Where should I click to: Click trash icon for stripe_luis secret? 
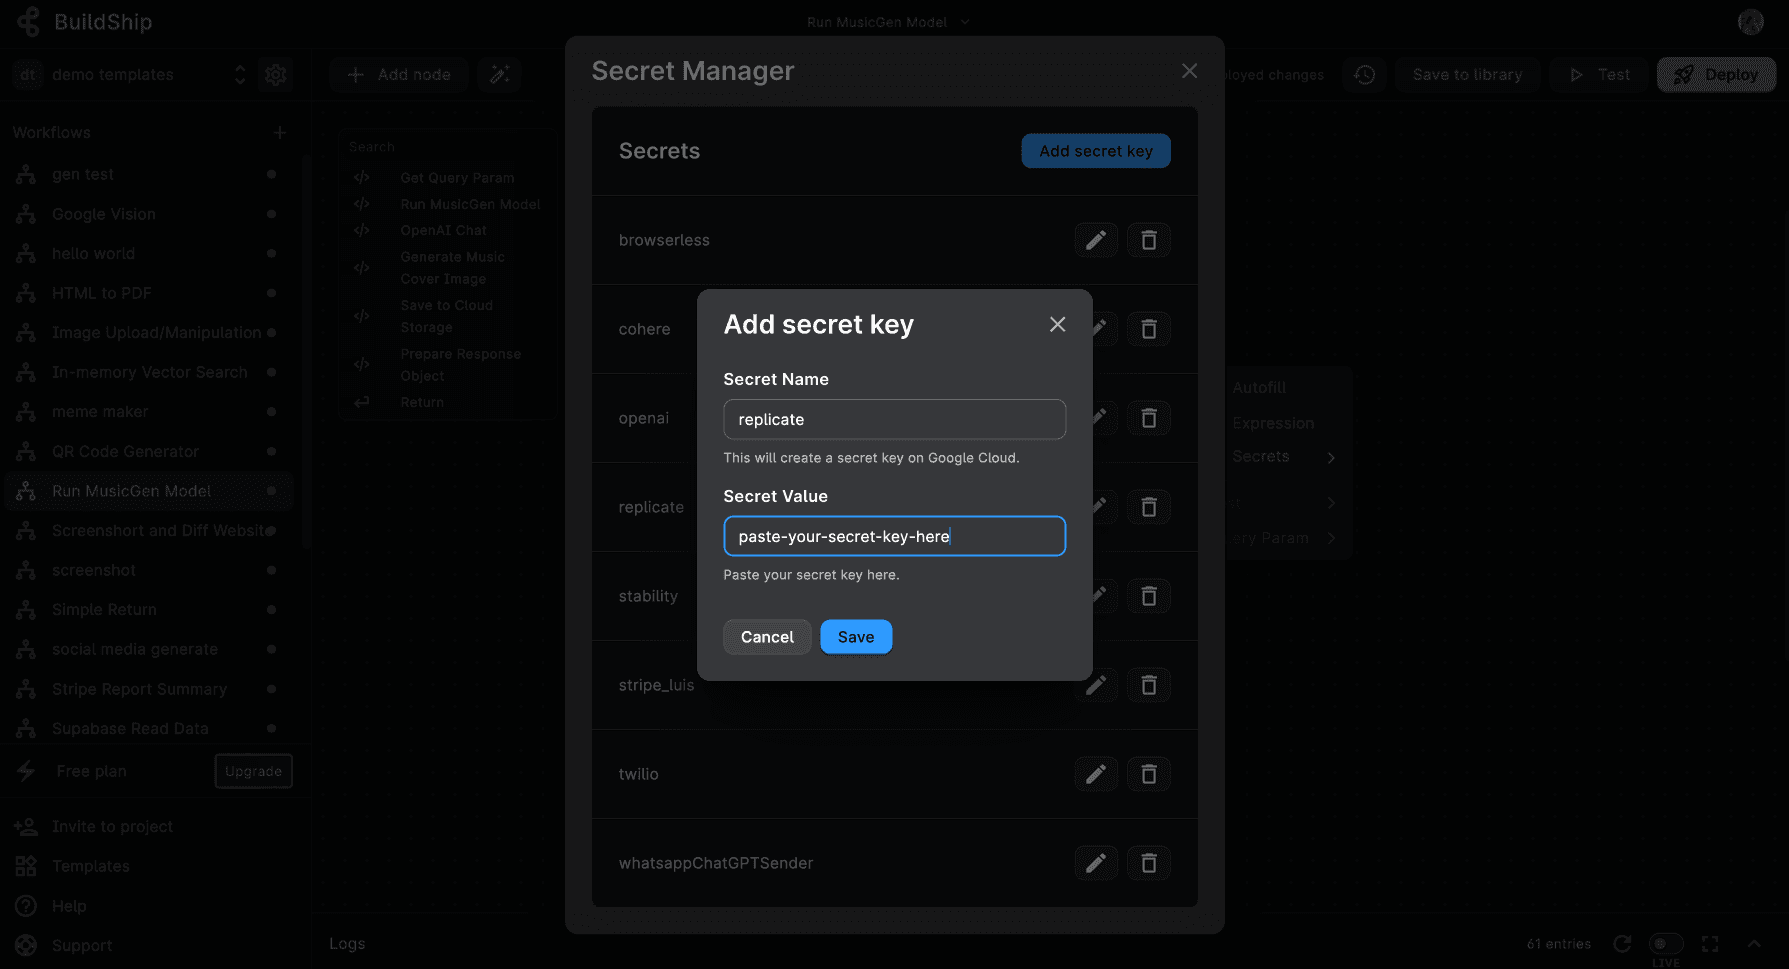coord(1148,685)
